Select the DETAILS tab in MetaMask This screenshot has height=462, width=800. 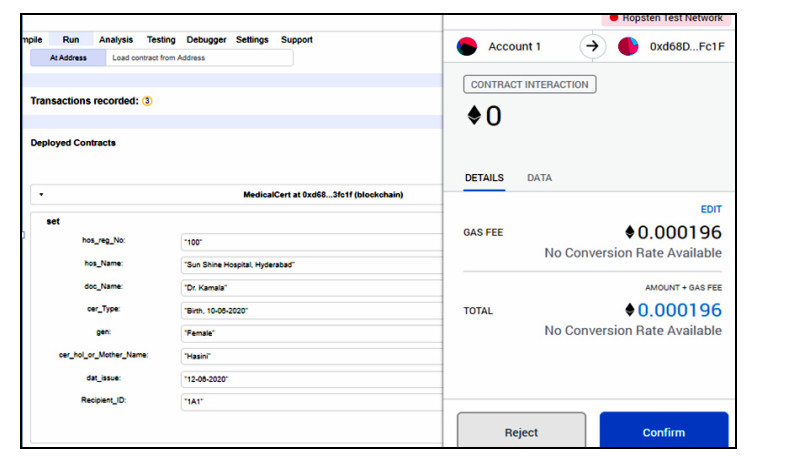[x=484, y=178]
